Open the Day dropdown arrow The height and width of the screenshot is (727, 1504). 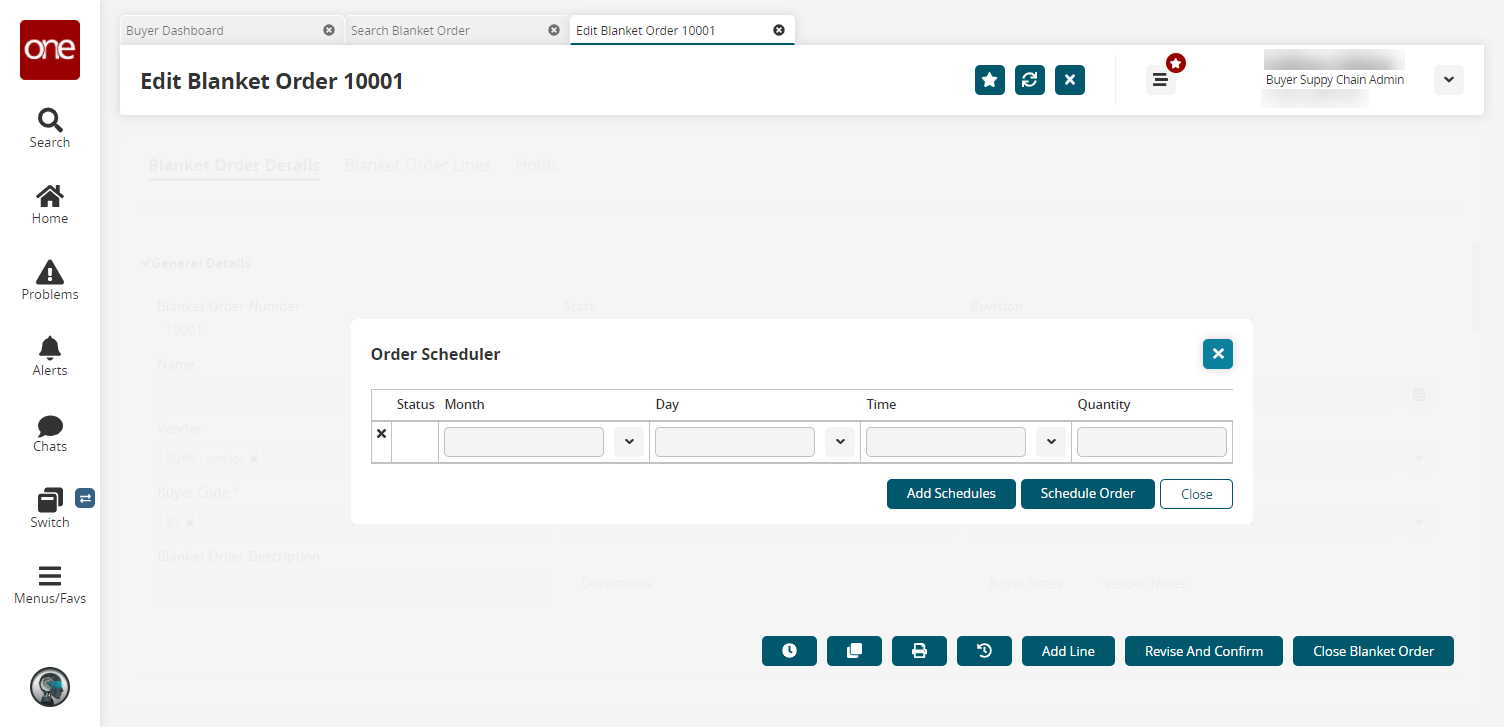(x=840, y=442)
